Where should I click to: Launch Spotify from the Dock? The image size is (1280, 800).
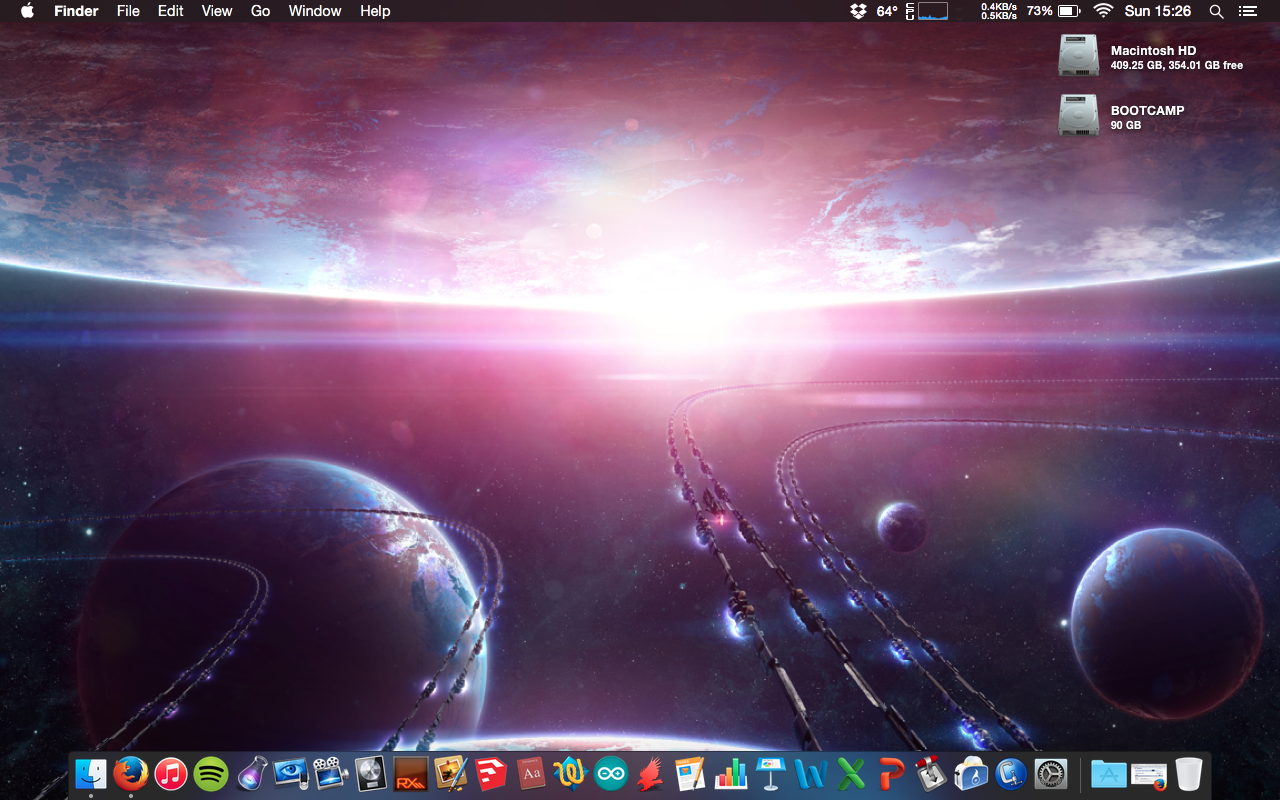pyautogui.click(x=211, y=773)
